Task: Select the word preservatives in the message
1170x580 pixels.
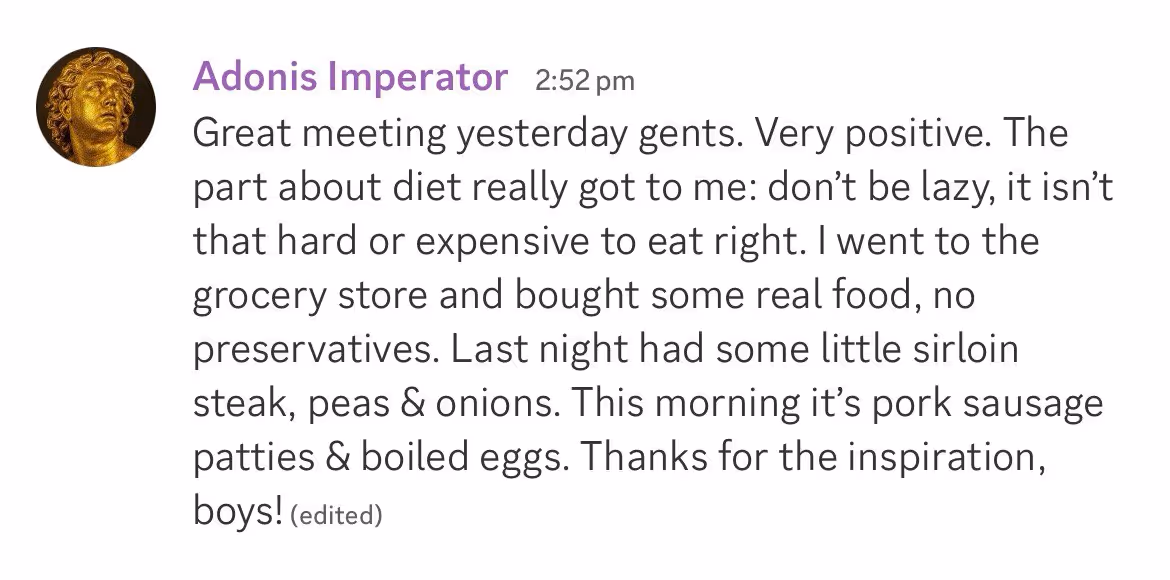Action: (x=316, y=351)
